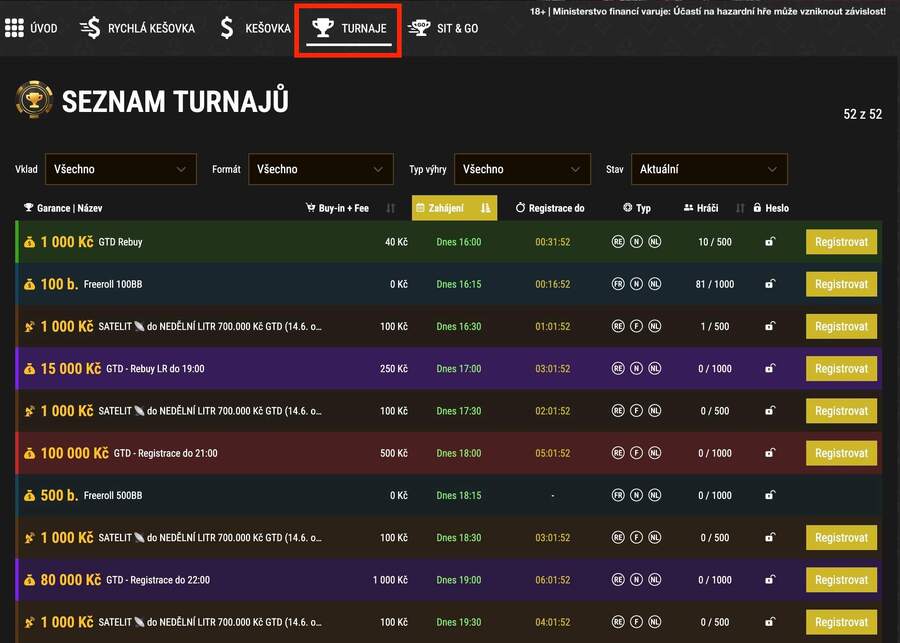Click the 52 z 52 tournament counter
The image size is (900, 643).
click(x=862, y=114)
